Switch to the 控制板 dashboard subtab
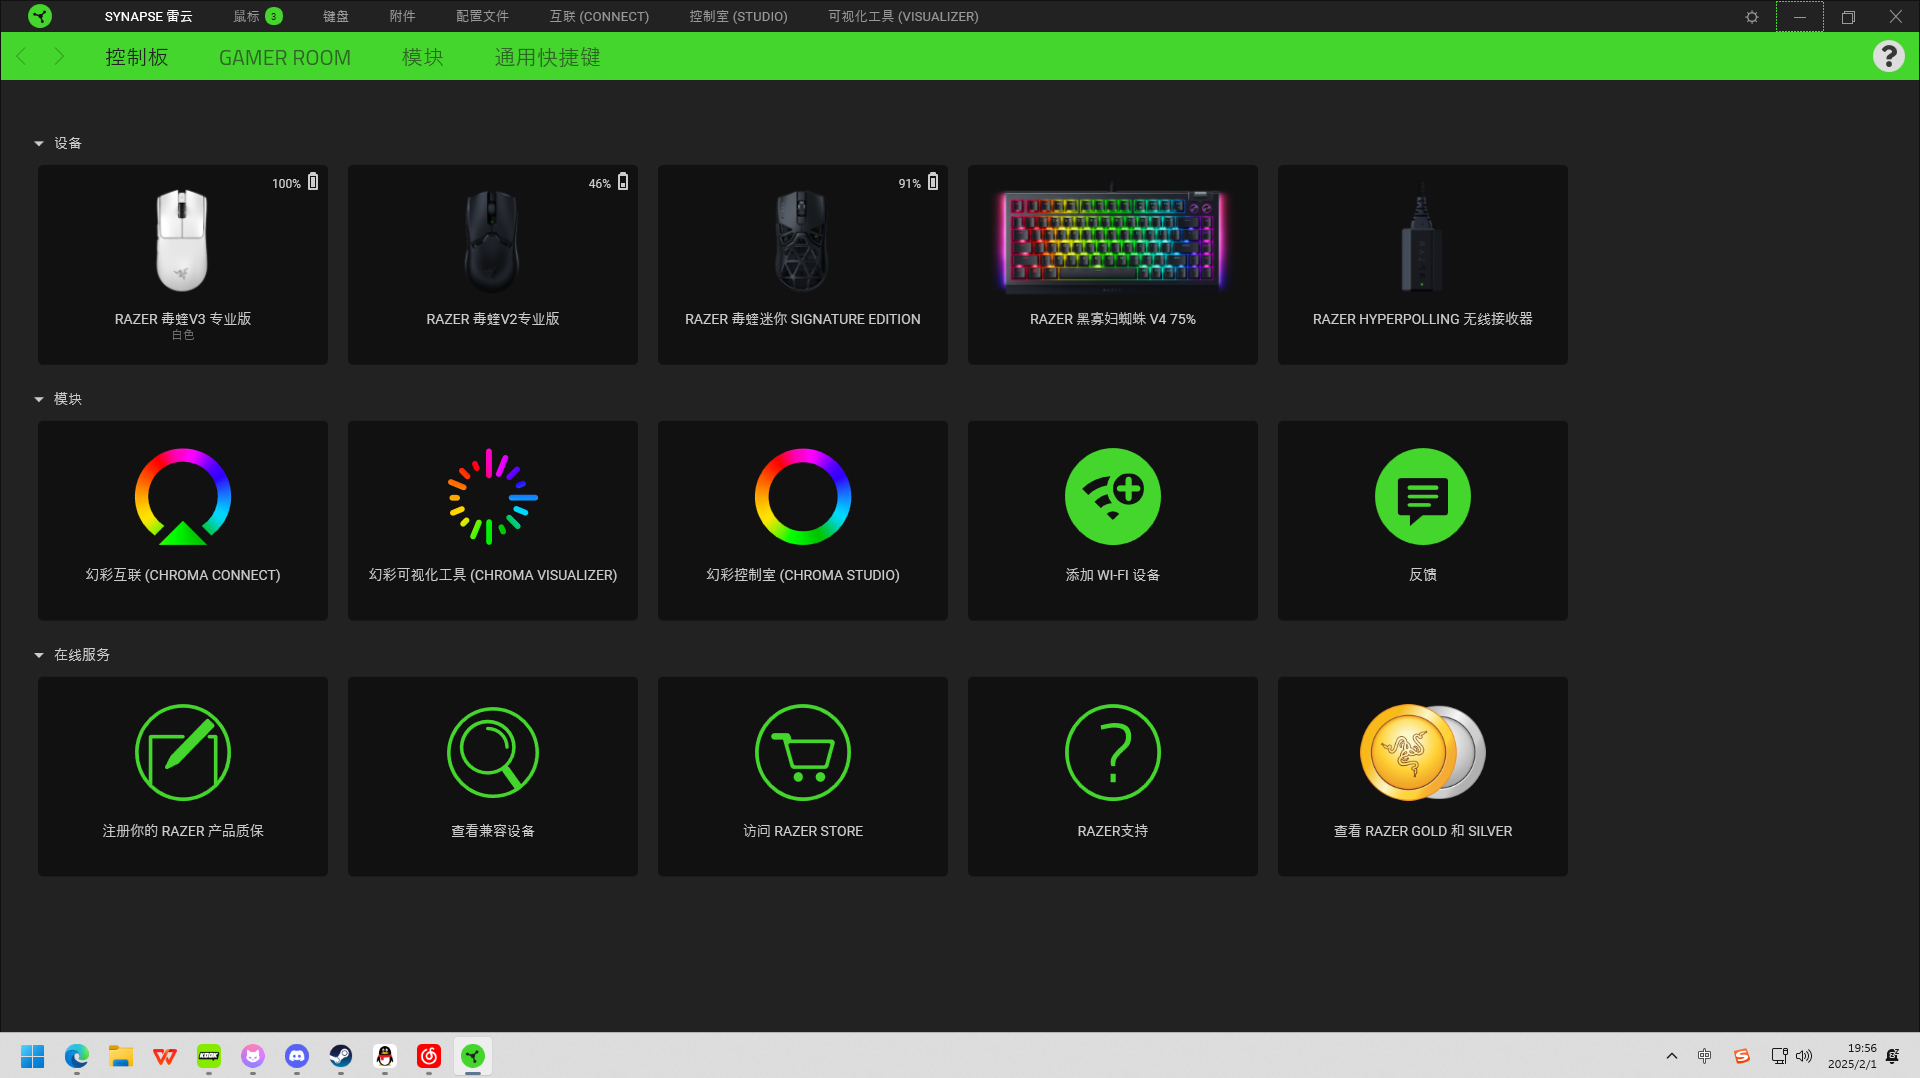Screen dimensions: 1920x1078 pos(137,57)
